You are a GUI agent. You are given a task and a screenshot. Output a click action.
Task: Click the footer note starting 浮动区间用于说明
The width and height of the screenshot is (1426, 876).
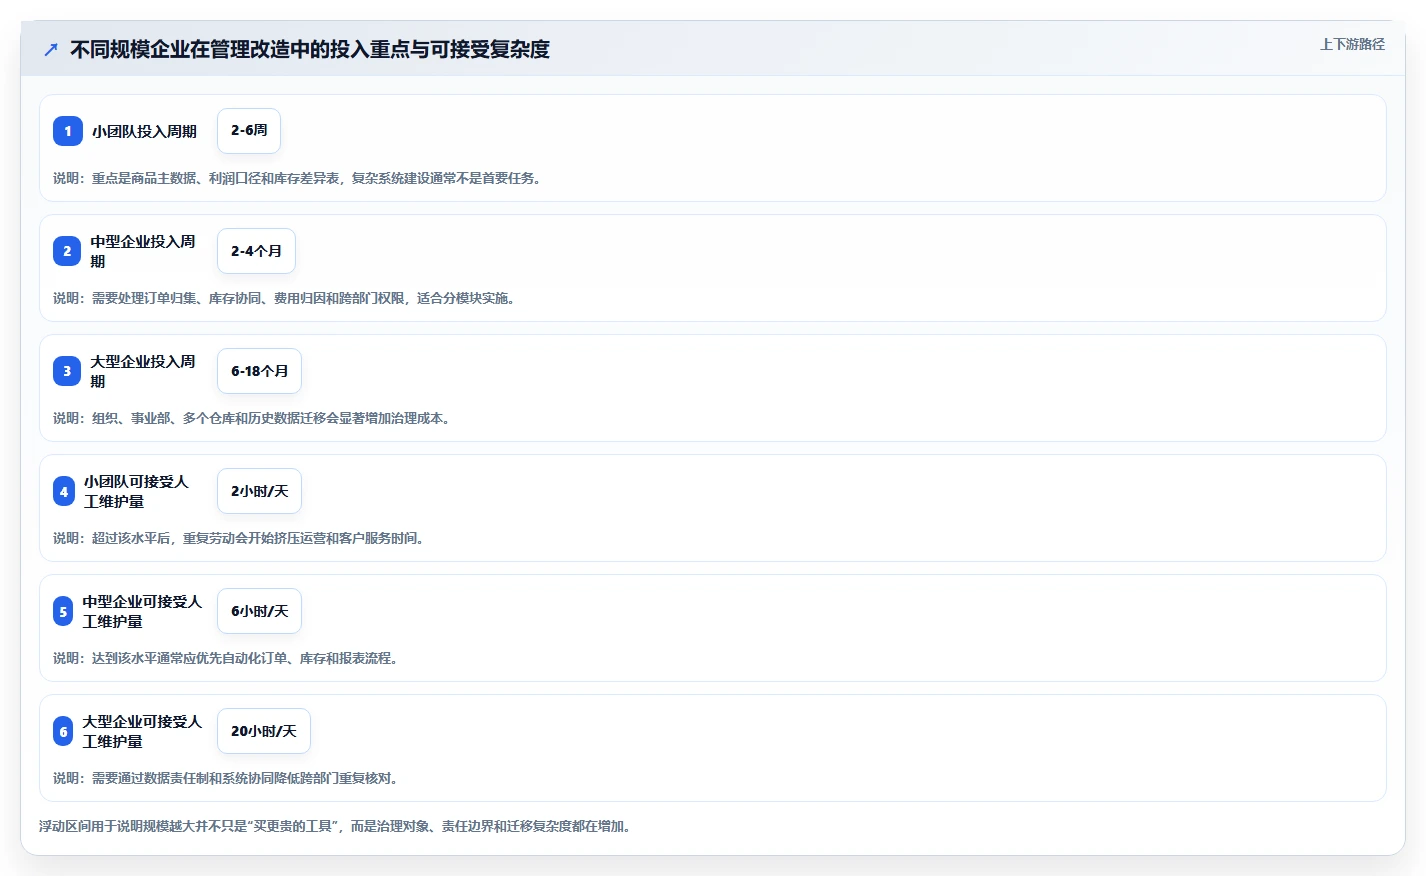pyautogui.click(x=335, y=826)
